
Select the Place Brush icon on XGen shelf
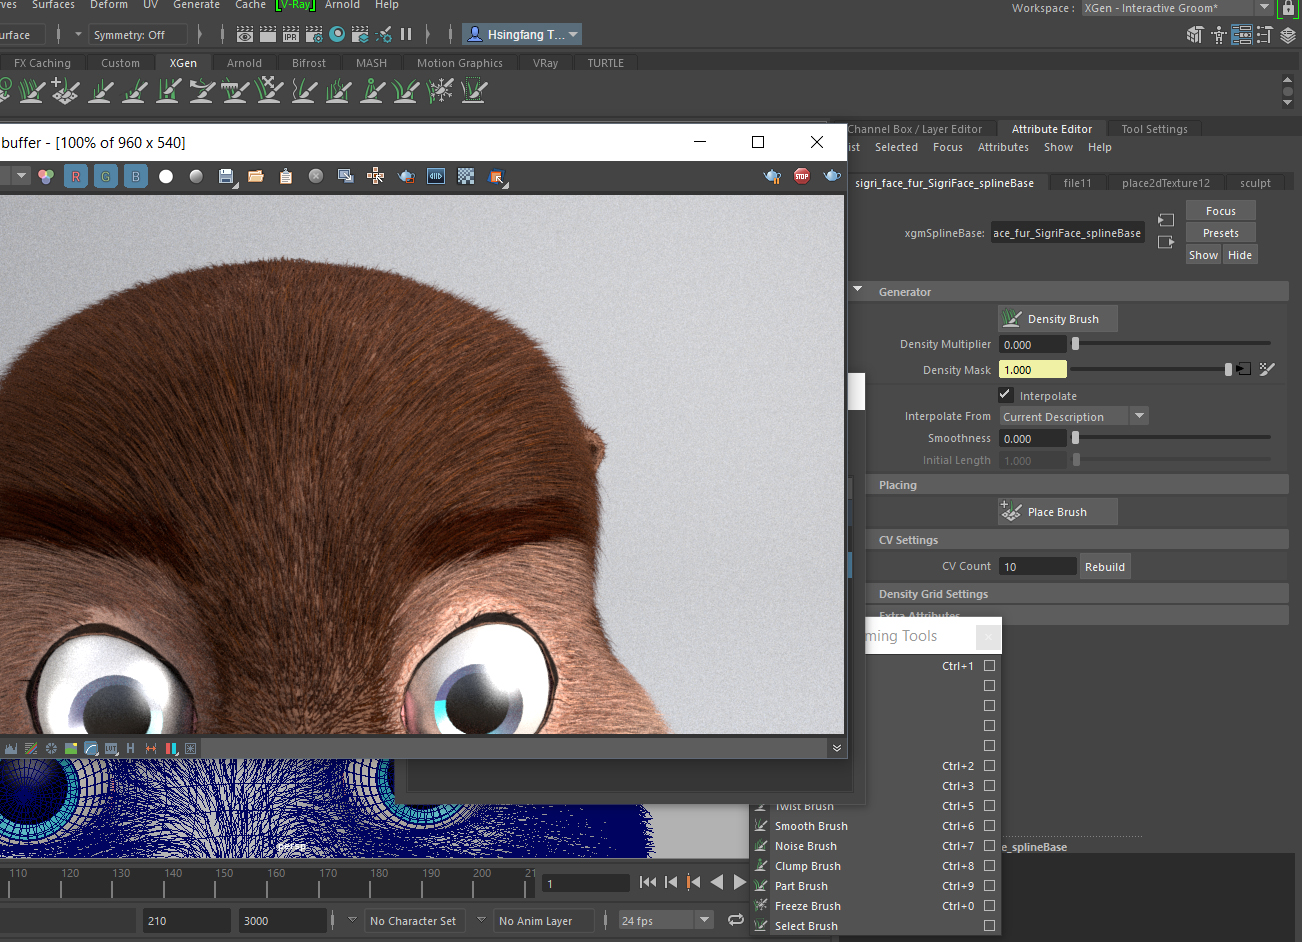(x=64, y=91)
